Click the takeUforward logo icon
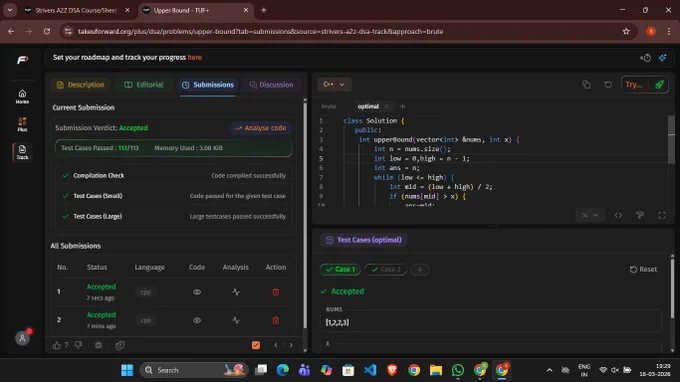 [23, 60]
